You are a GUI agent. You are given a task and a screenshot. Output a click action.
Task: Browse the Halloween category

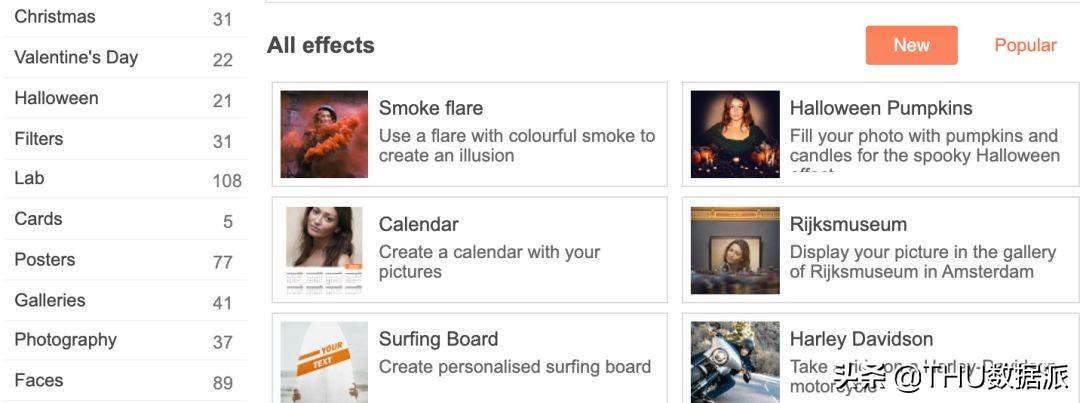[x=56, y=98]
